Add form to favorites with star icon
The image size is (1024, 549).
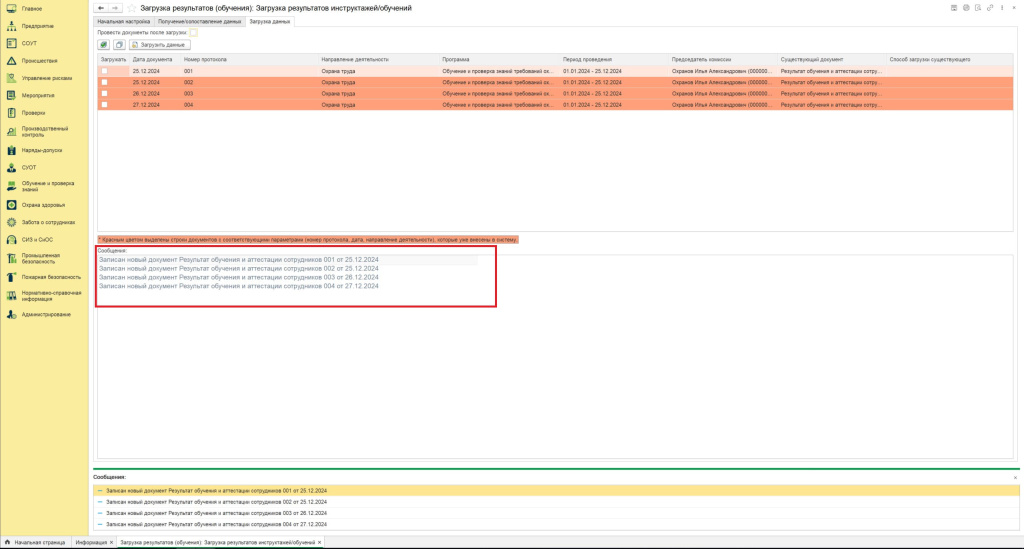click(131, 8)
